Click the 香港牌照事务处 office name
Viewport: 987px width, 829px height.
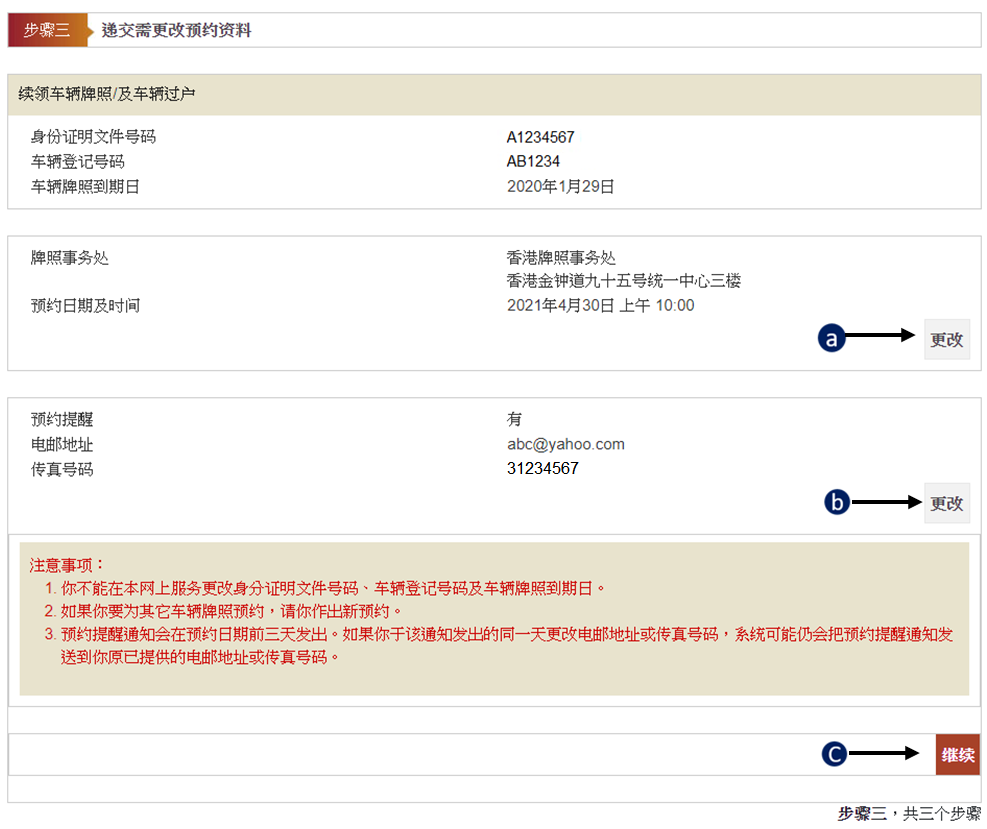pyautogui.click(x=561, y=258)
